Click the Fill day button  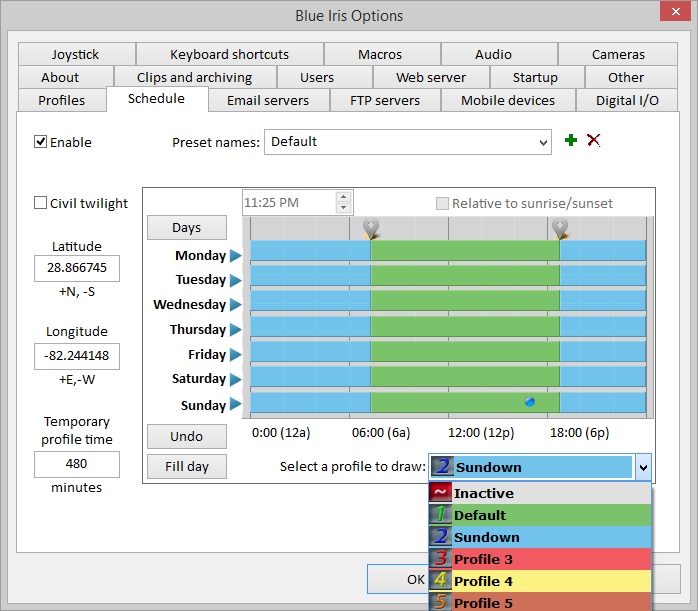pyautogui.click(x=187, y=466)
